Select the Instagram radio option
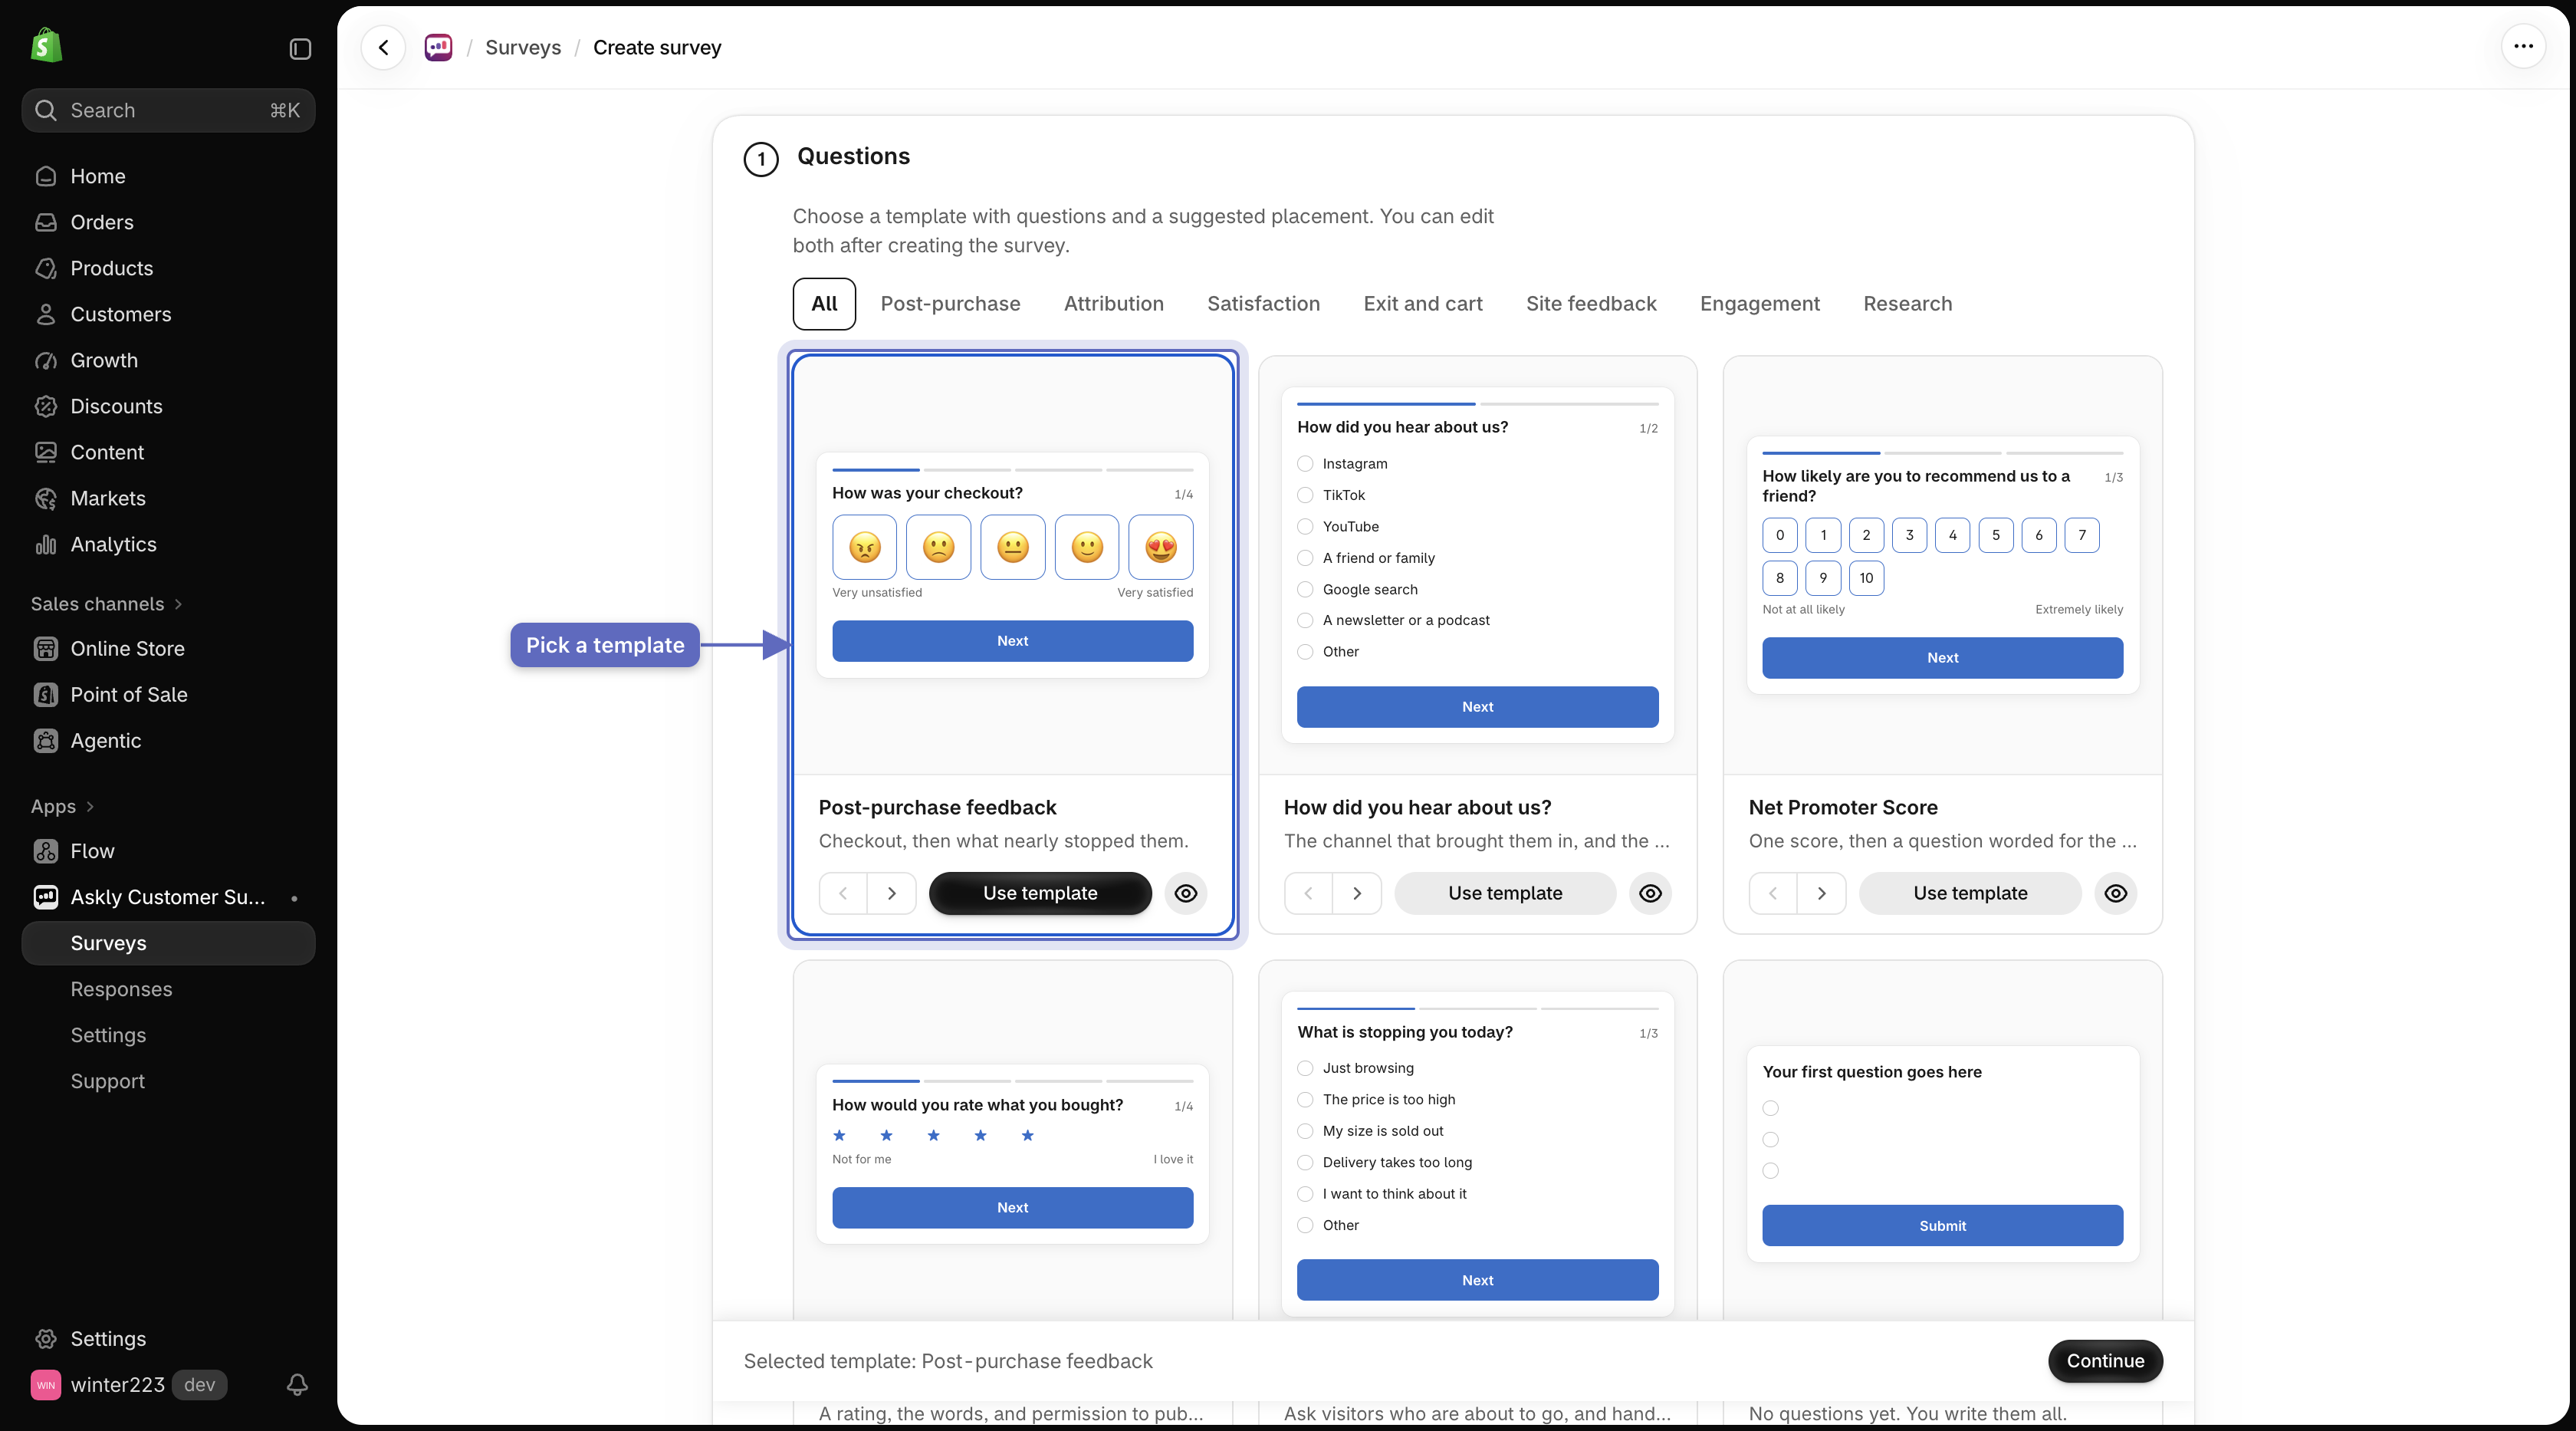 click(1305, 463)
